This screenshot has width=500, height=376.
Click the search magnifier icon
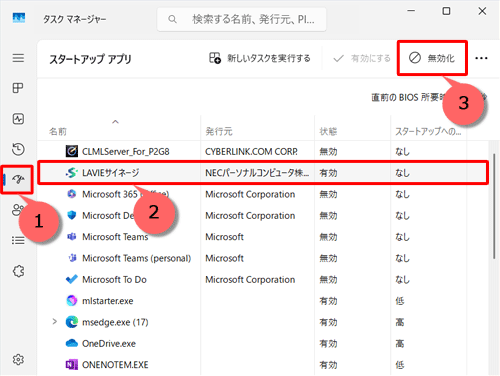pos(172,19)
